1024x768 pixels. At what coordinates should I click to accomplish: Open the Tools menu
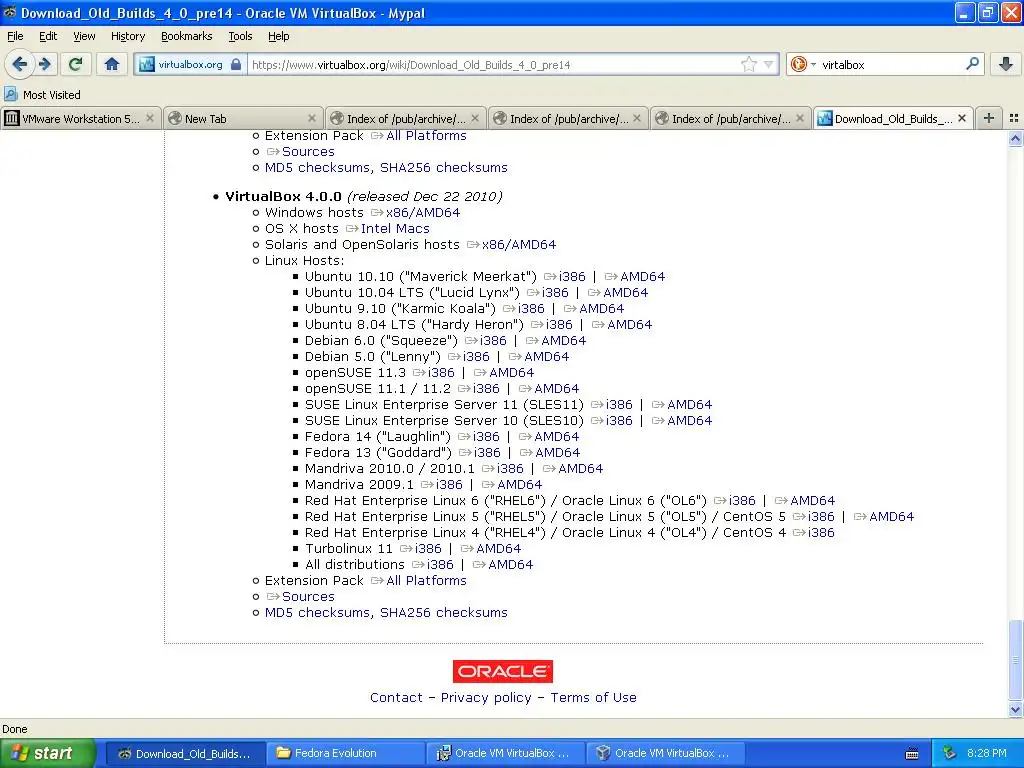click(240, 36)
